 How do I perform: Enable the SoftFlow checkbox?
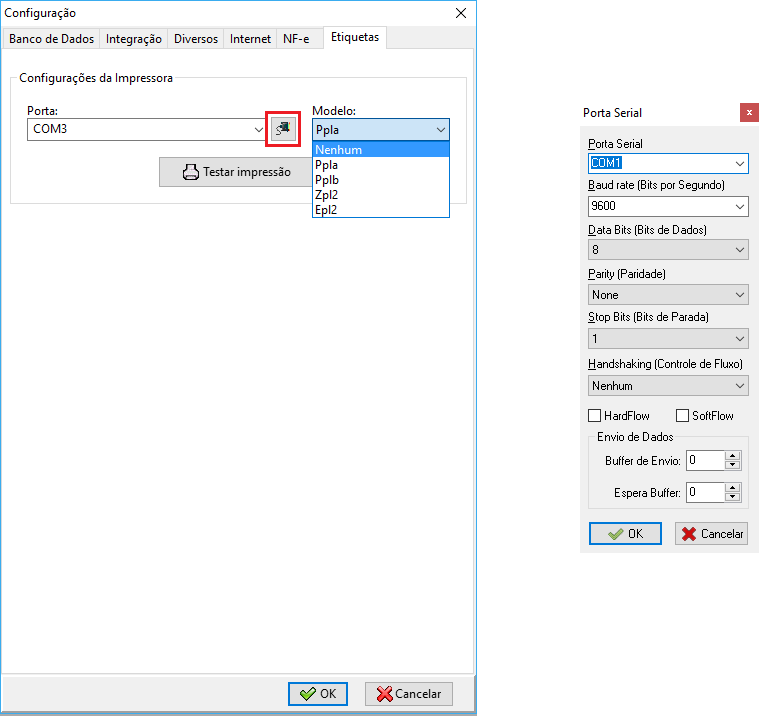(x=683, y=415)
